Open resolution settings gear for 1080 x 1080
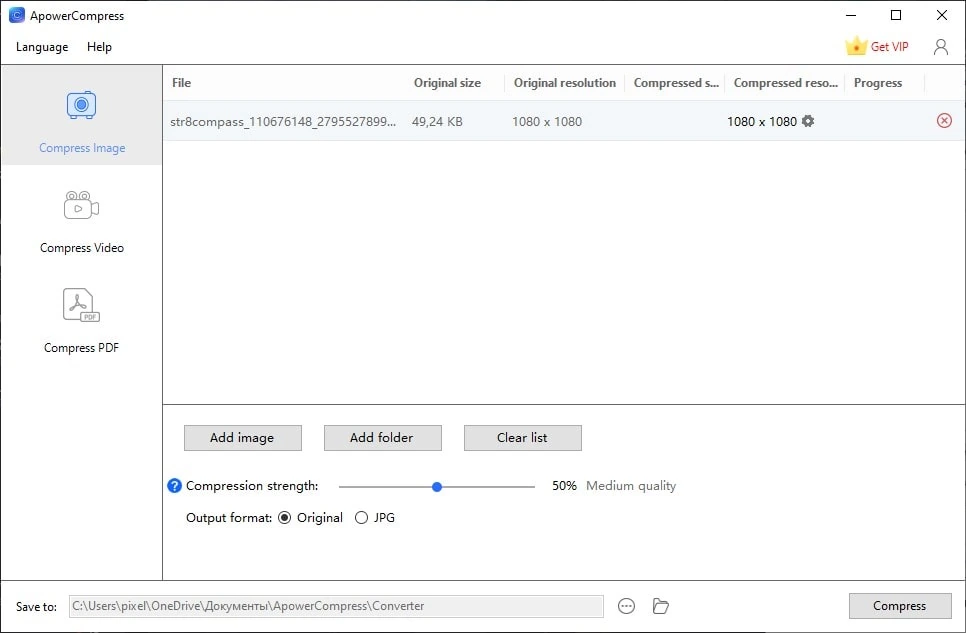Screen dimensions: 966x633 808,121
